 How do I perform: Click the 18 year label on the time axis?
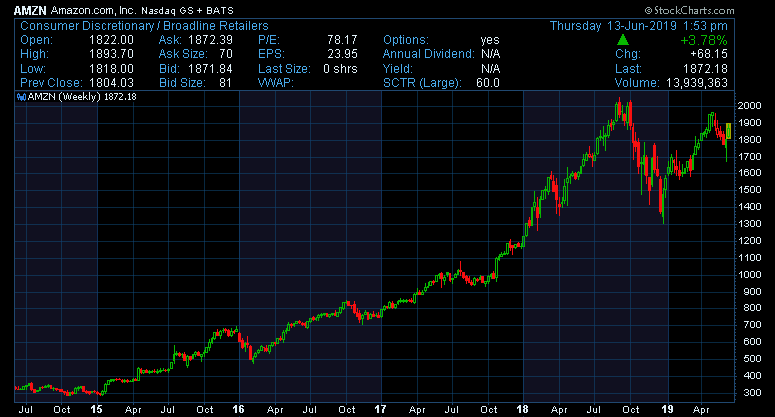tap(522, 409)
